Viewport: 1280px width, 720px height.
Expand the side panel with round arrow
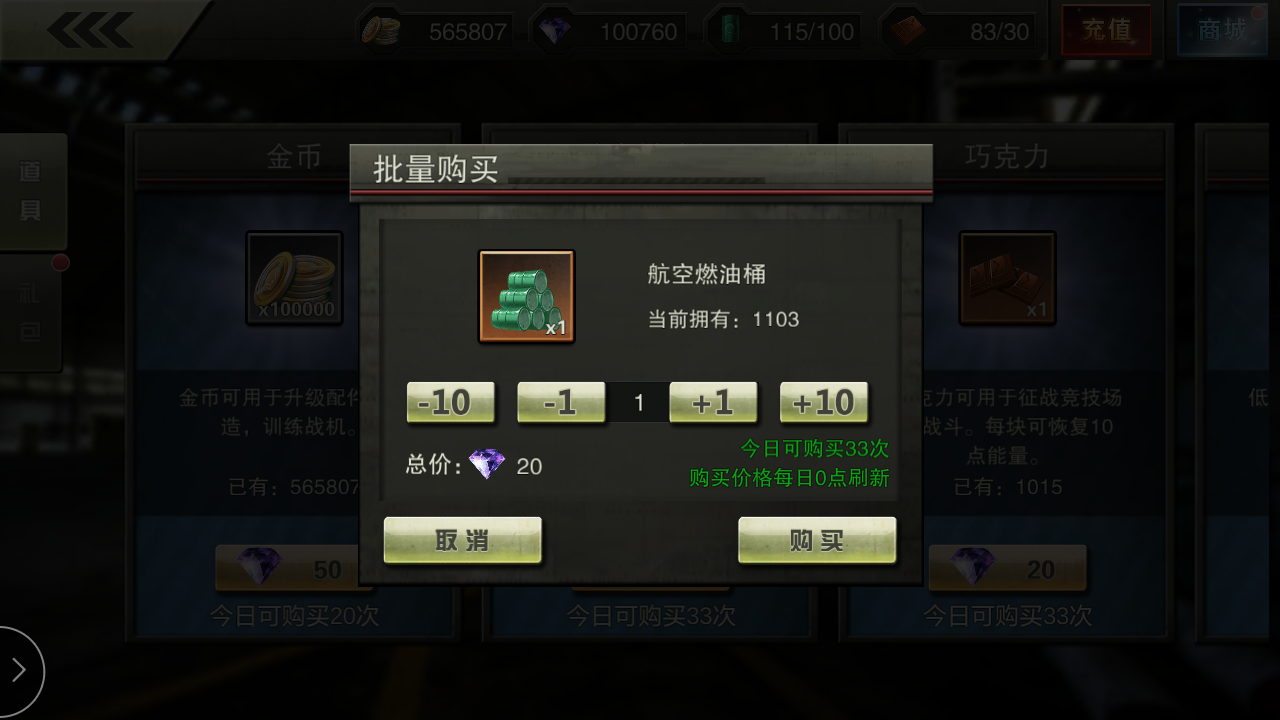(x=17, y=671)
